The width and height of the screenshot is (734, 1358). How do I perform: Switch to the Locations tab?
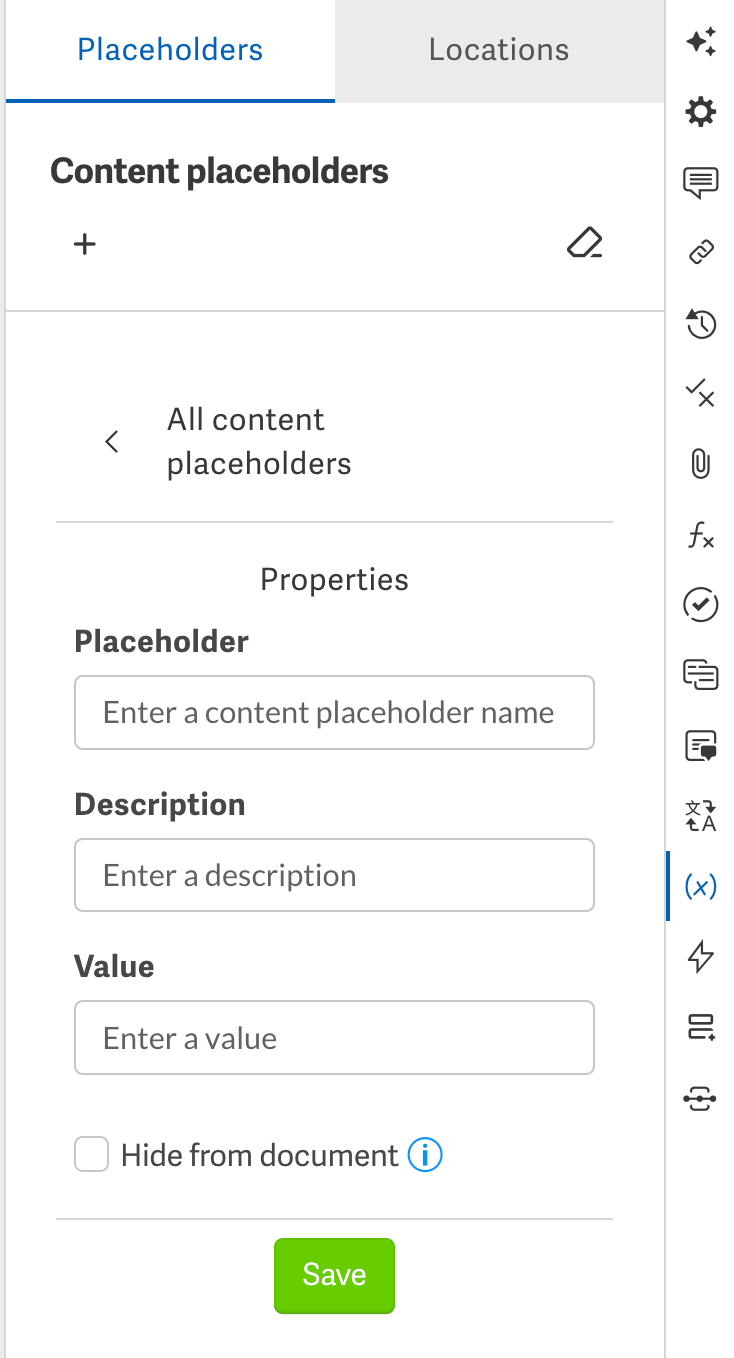click(499, 50)
